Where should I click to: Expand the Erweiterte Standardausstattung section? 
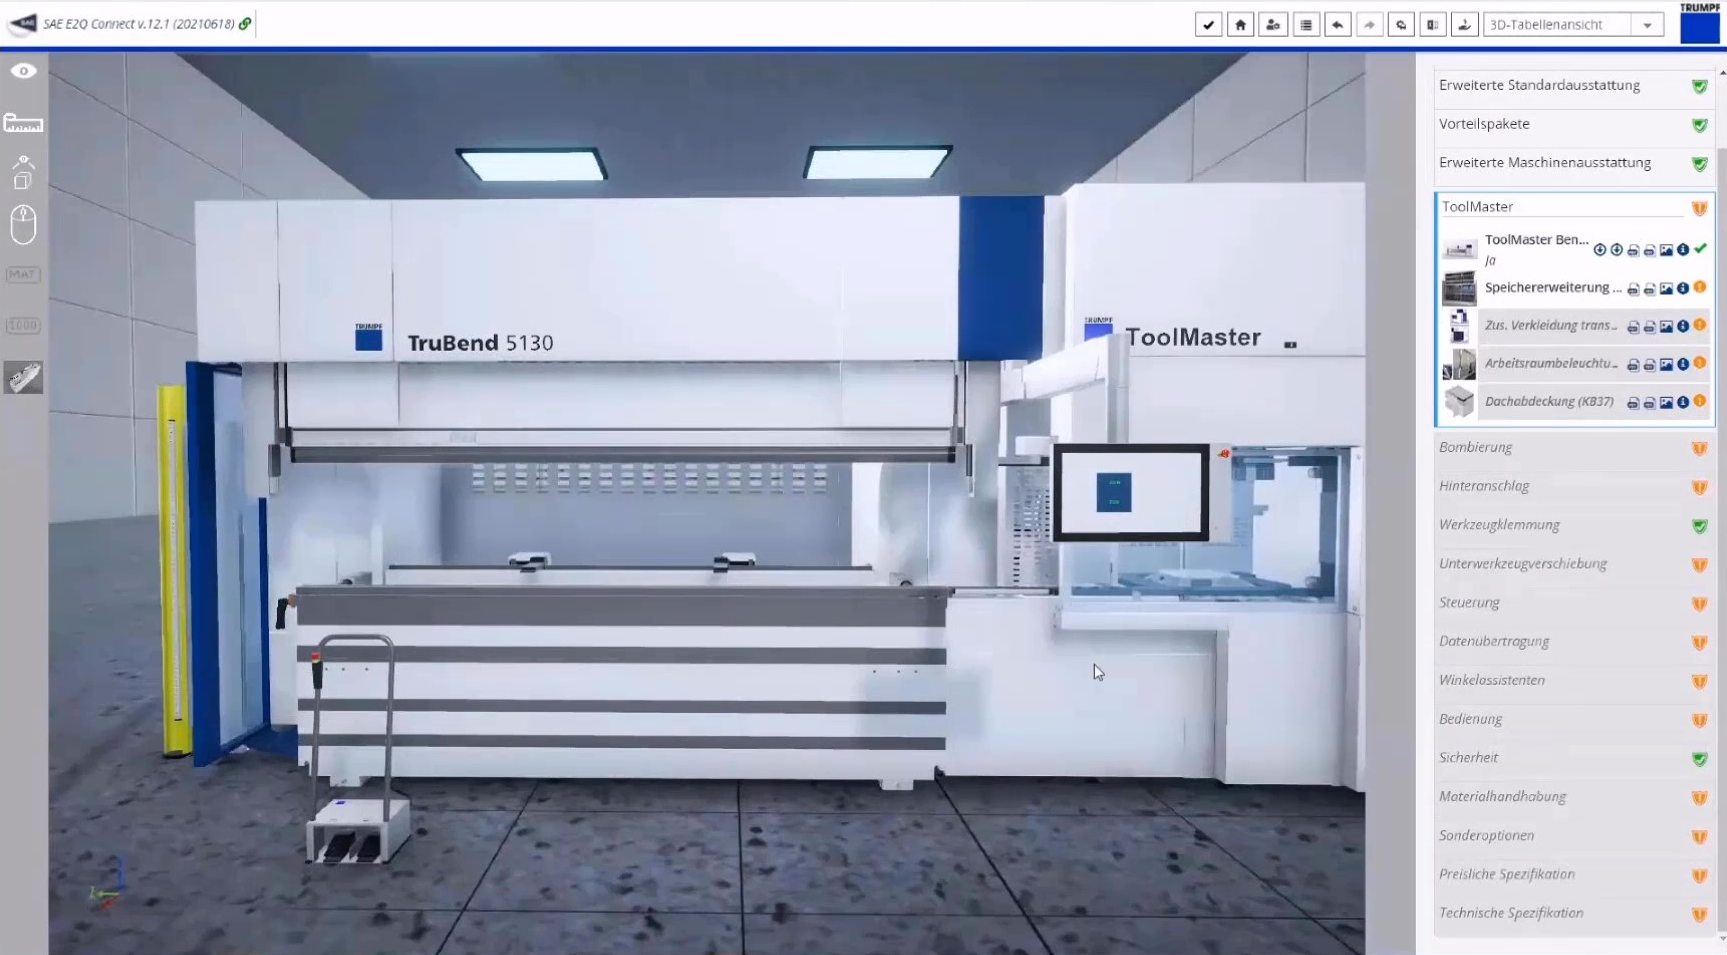[1574, 86]
